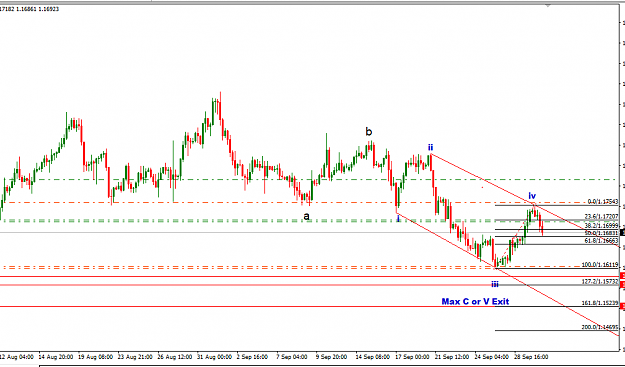625x367 pixels.
Task: Select the blue wave label 'iv'
Action: click(532, 196)
